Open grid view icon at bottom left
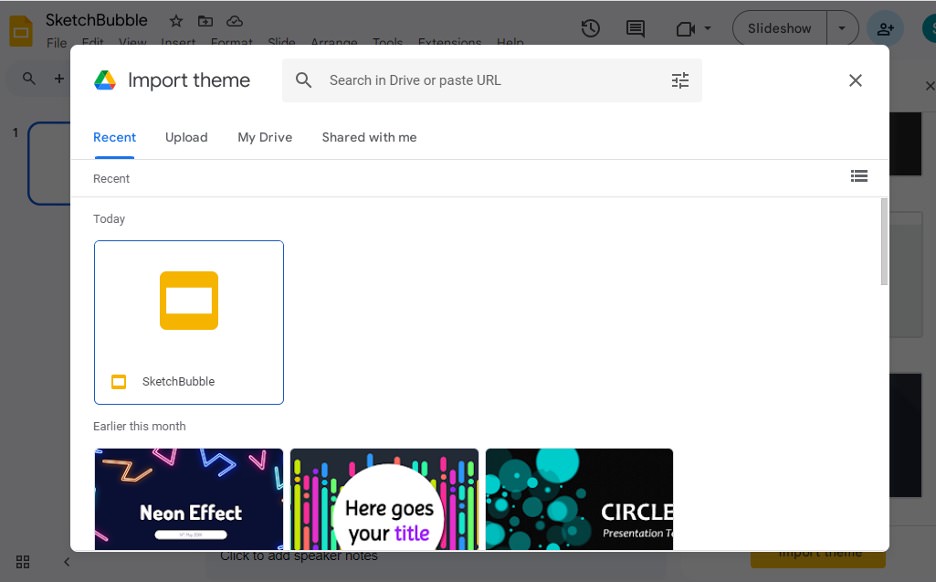The height and width of the screenshot is (582, 936). point(23,562)
